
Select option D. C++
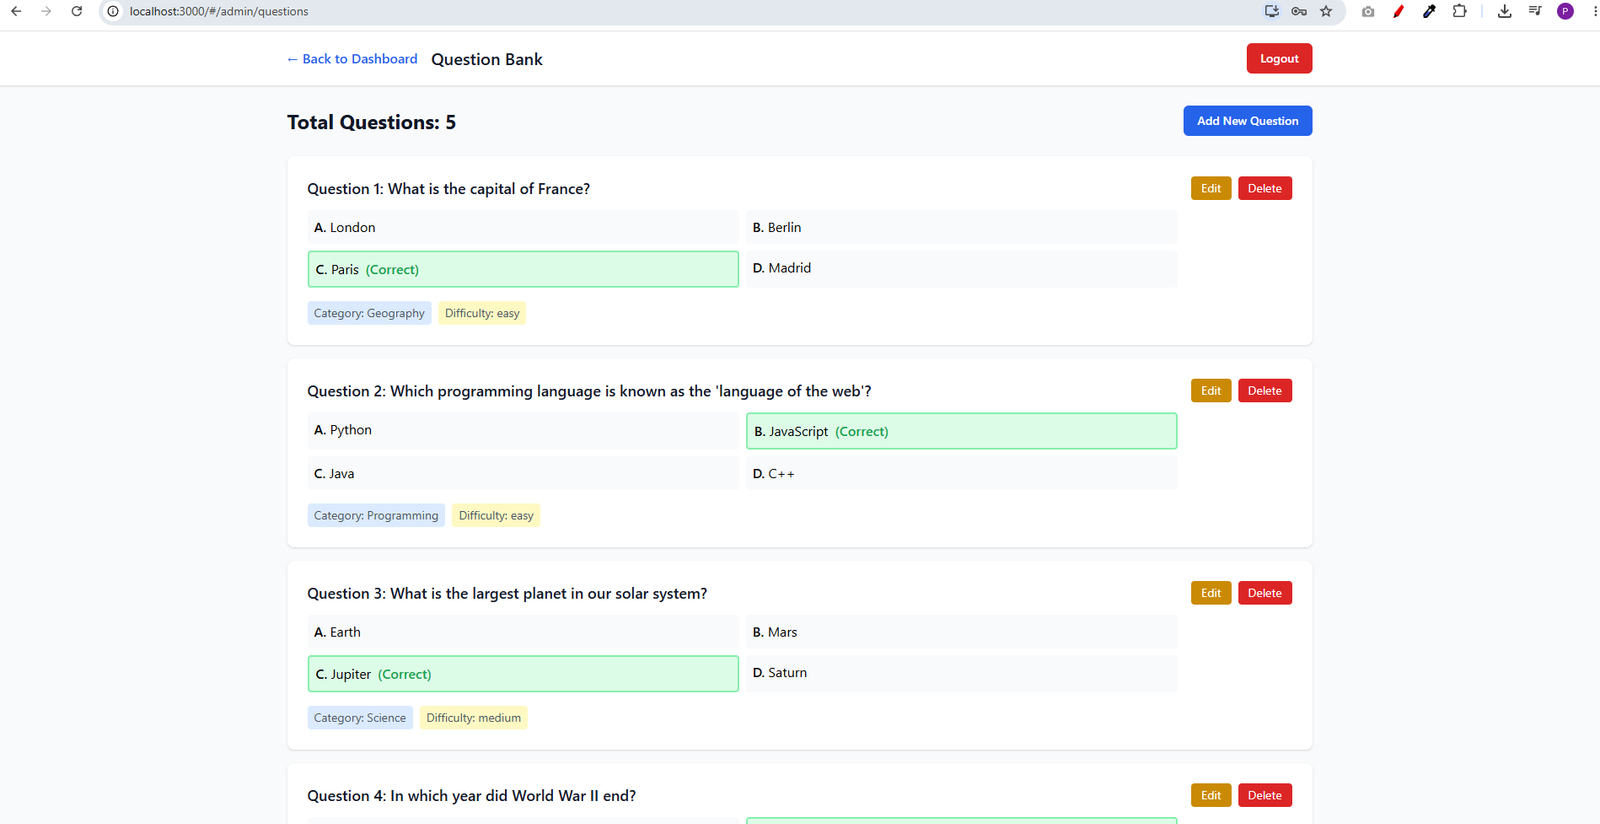point(961,473)
